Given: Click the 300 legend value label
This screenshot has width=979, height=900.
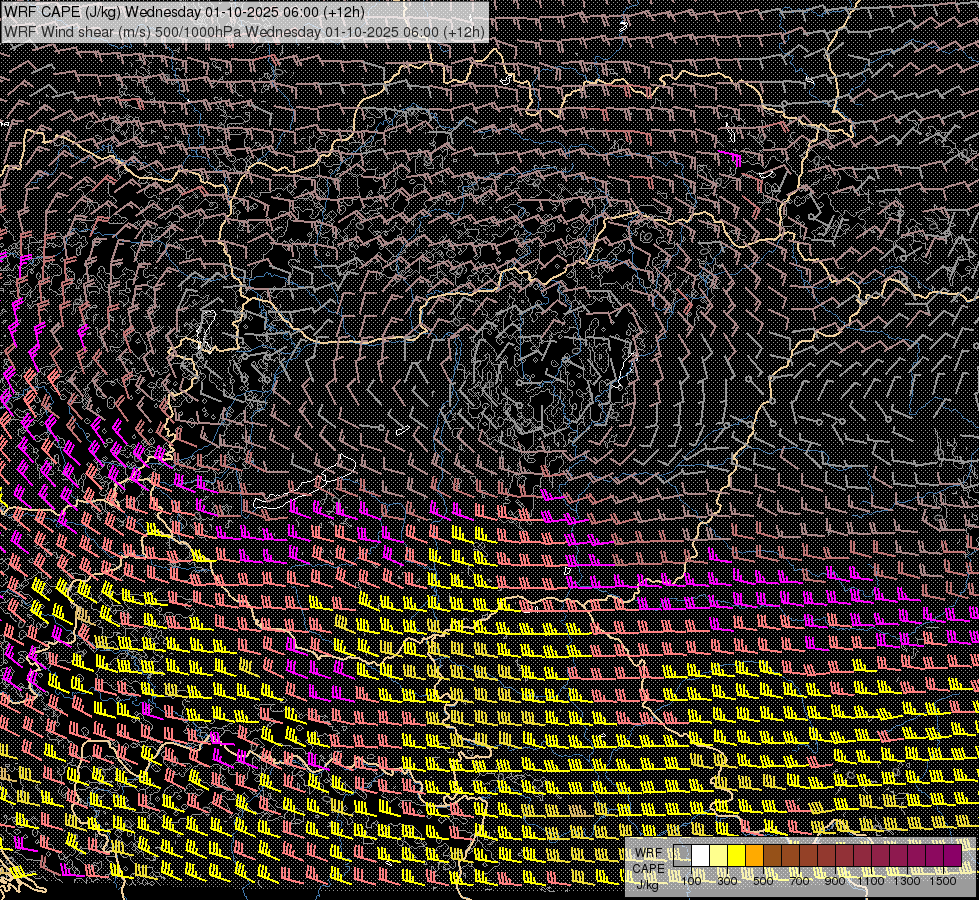Looking at the screenshot, I should (727, 881).
